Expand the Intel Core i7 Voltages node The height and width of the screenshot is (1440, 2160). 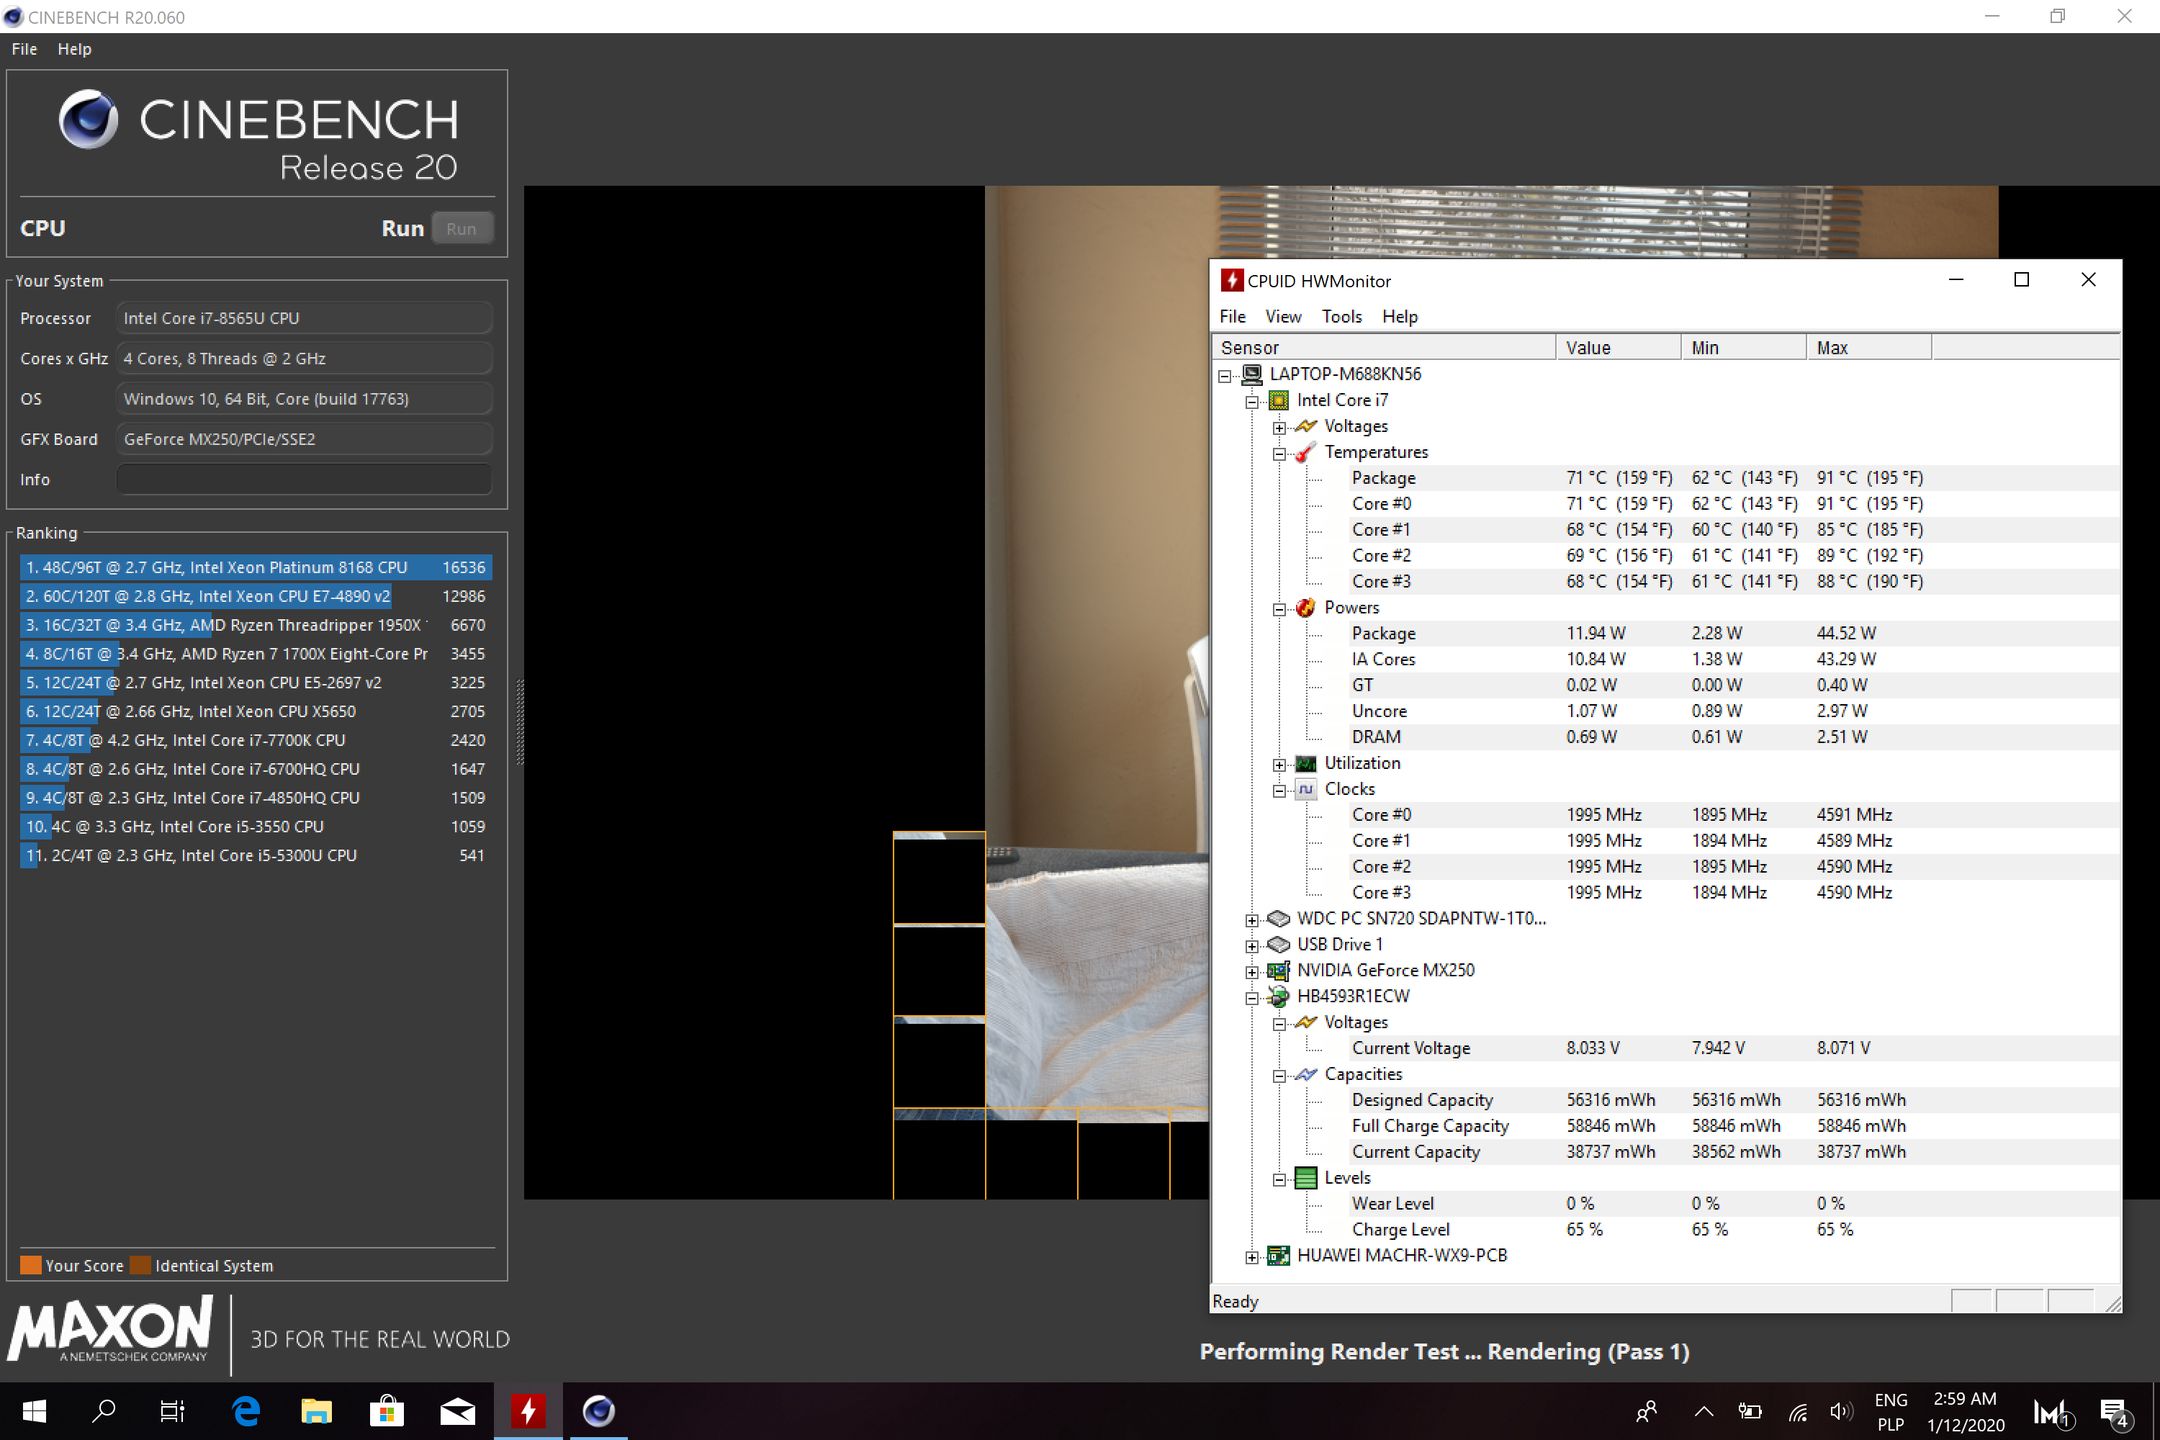pos(1279,428)
